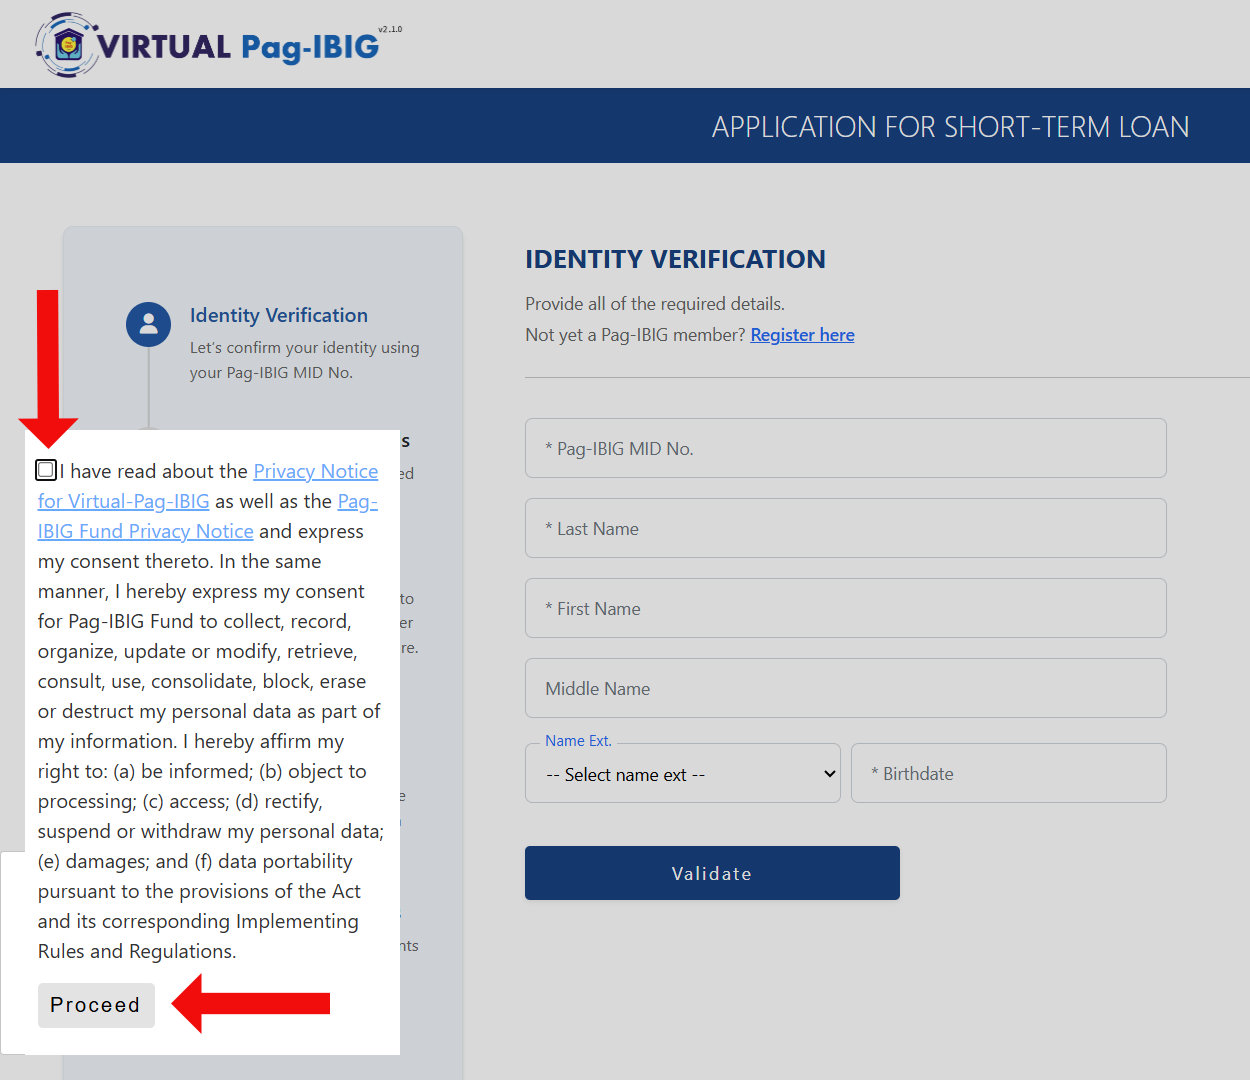This screenshot has width=1250, height=1080.
Task: Click 'Let's confirm your identity' description
Action: (305, 360)
